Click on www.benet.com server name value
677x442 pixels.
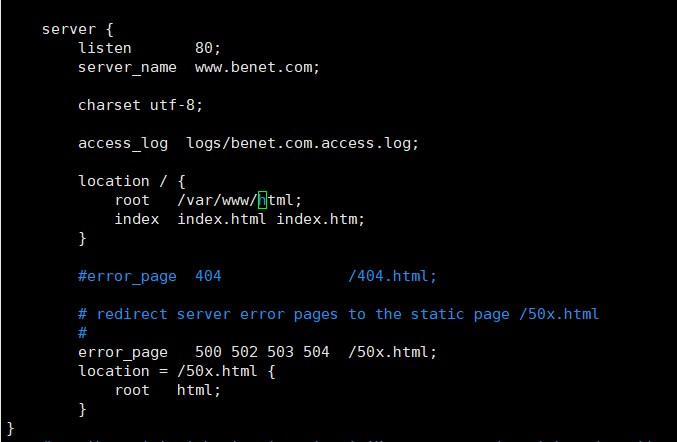[257, 67]
